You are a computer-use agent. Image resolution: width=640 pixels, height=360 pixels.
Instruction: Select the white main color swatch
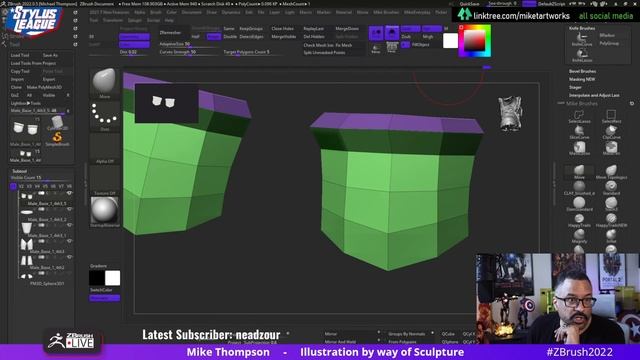[450, 41]
